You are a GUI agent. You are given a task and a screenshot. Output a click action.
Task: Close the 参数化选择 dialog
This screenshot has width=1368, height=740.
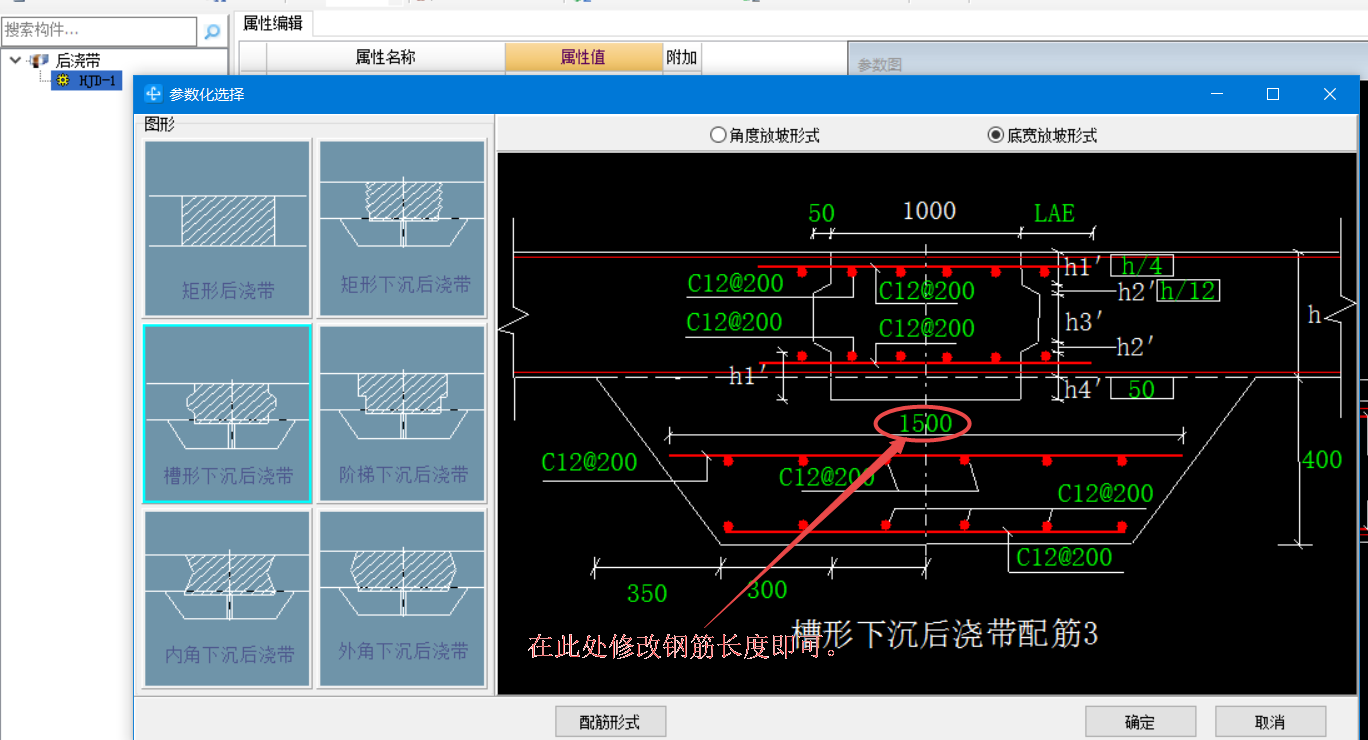click(x=1329, y=94)
